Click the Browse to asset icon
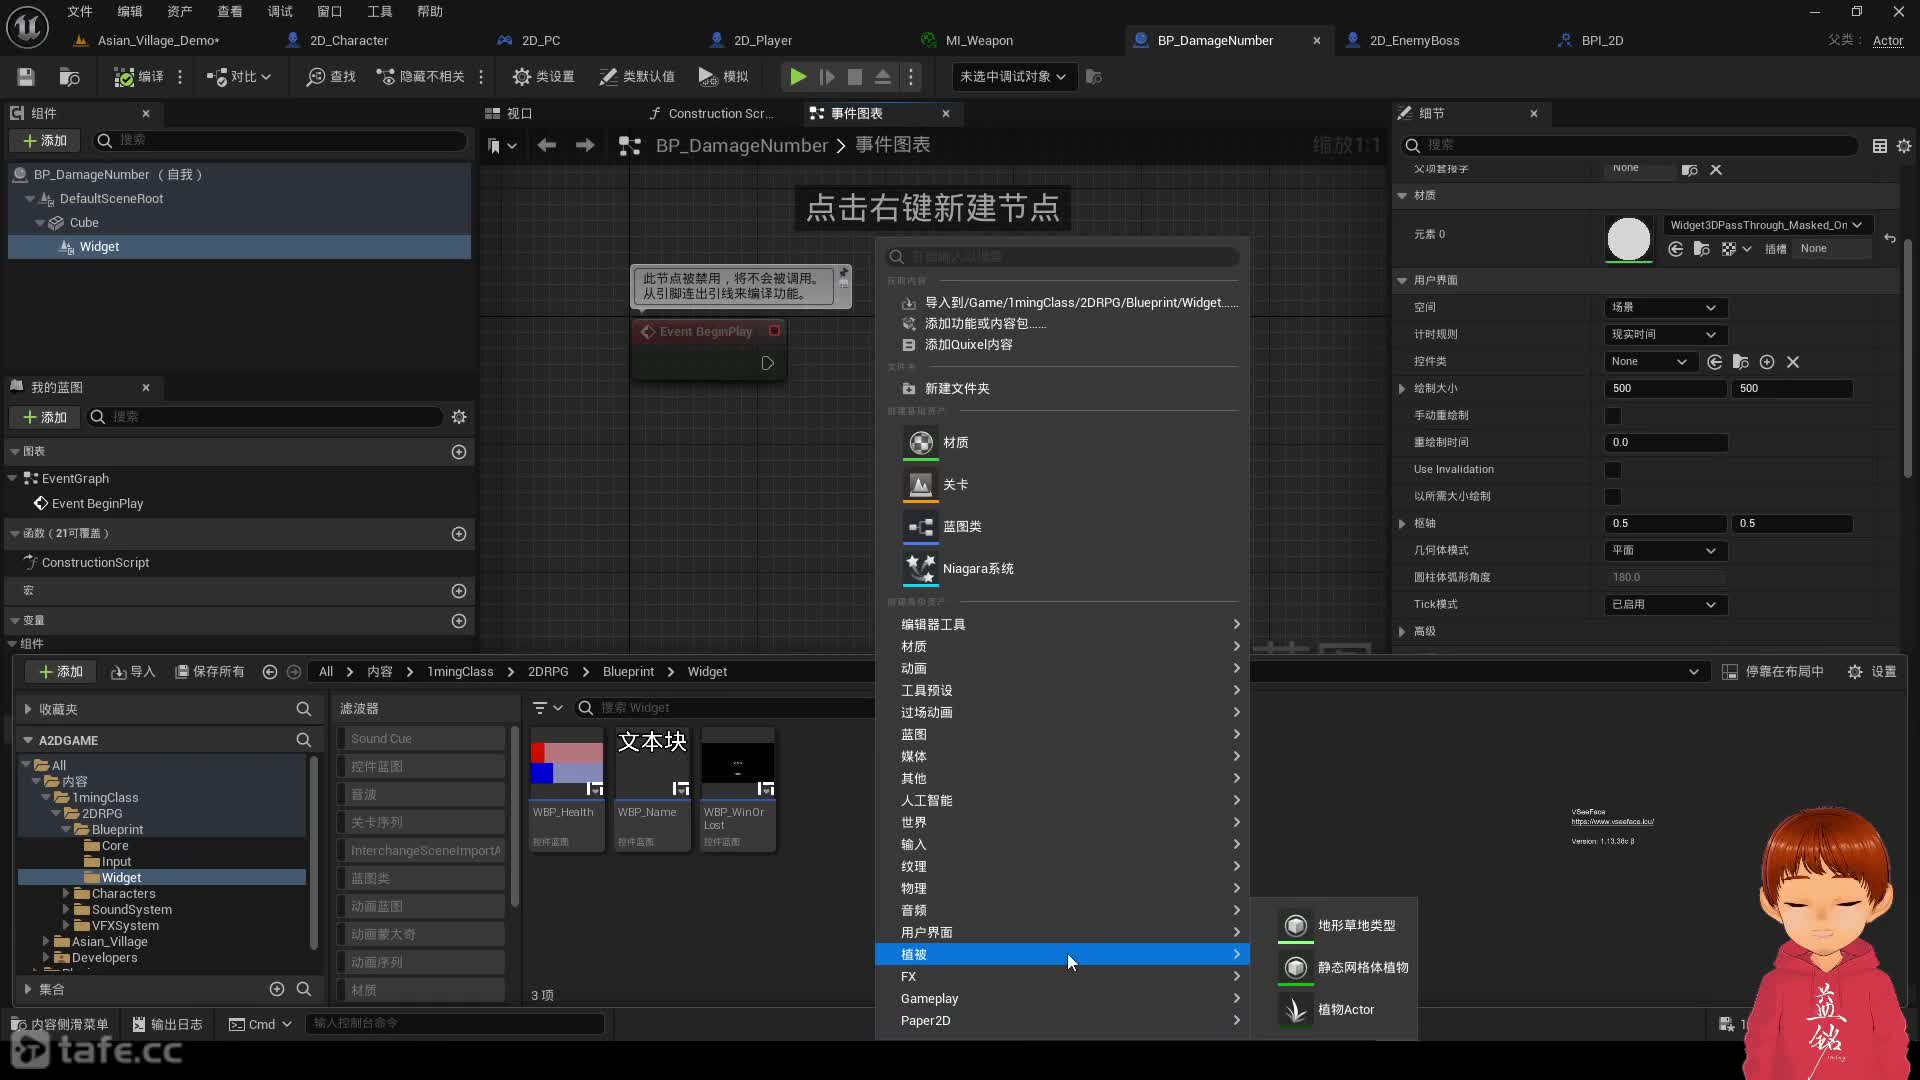Screen dimensions: 1920x1080 click(69, 77)
